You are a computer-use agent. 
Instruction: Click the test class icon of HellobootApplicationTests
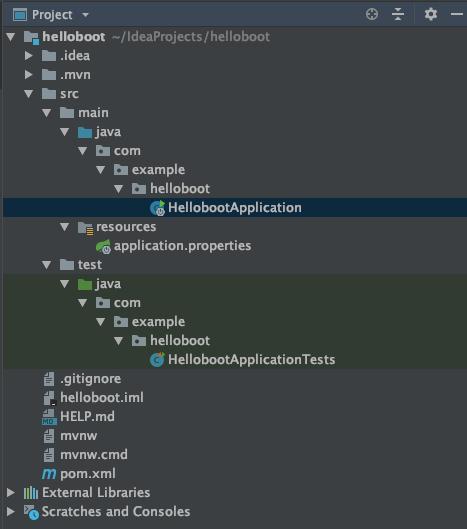157,360
